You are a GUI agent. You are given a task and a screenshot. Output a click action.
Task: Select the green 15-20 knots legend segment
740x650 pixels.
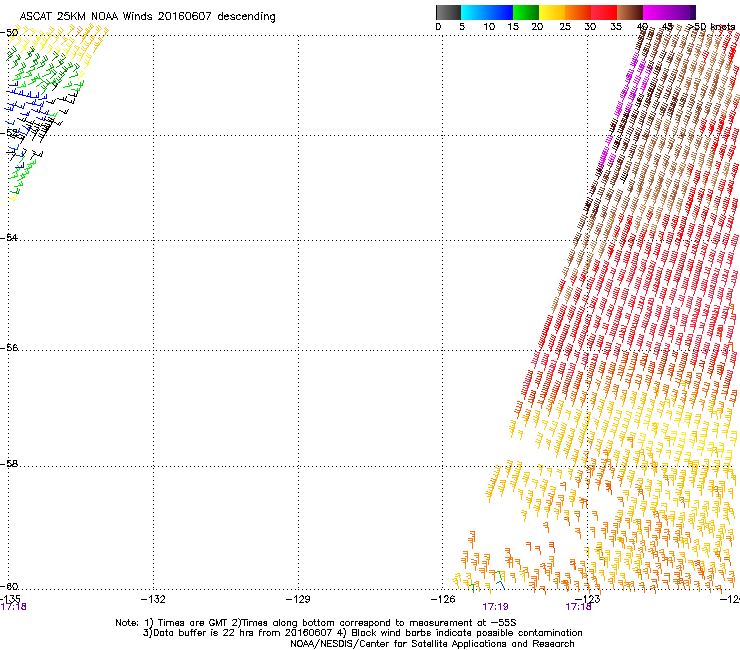pos(526,12)
